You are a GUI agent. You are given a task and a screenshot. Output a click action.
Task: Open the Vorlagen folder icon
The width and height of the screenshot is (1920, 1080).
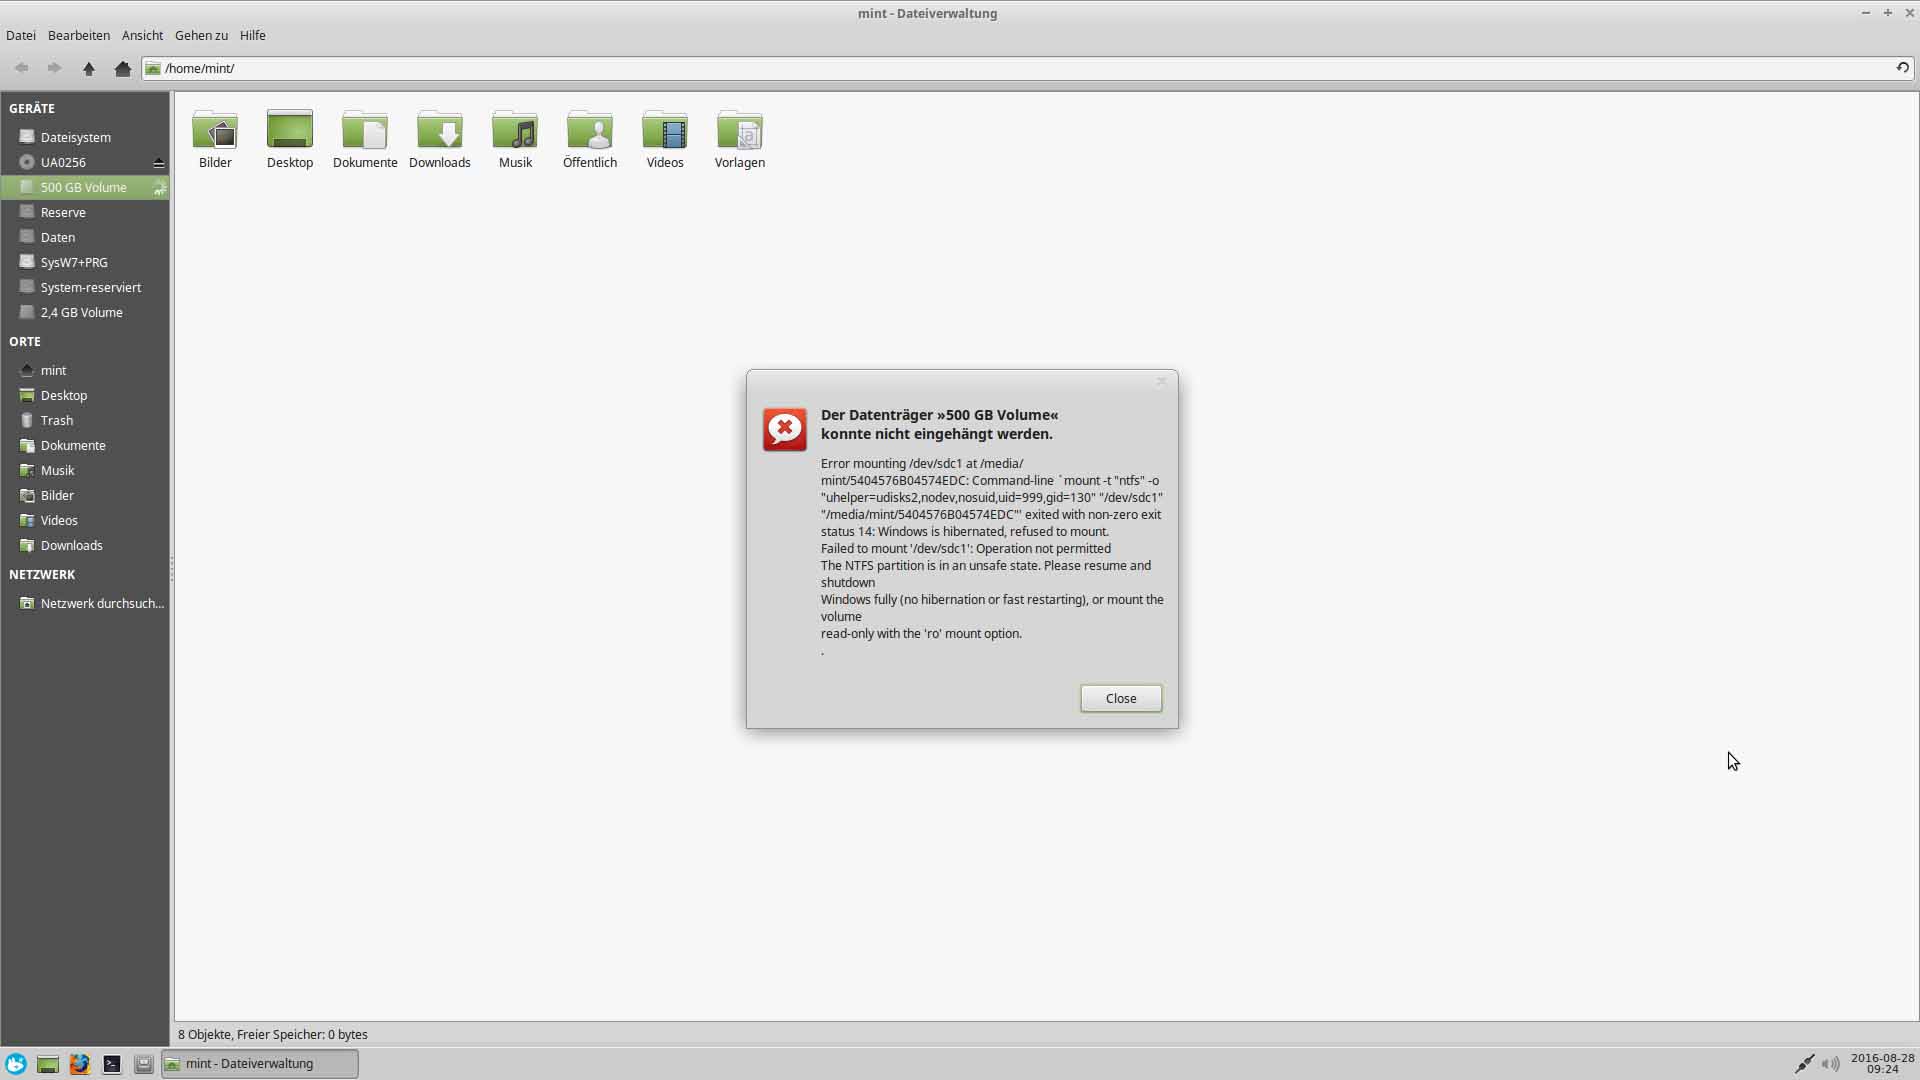[739, 131]
